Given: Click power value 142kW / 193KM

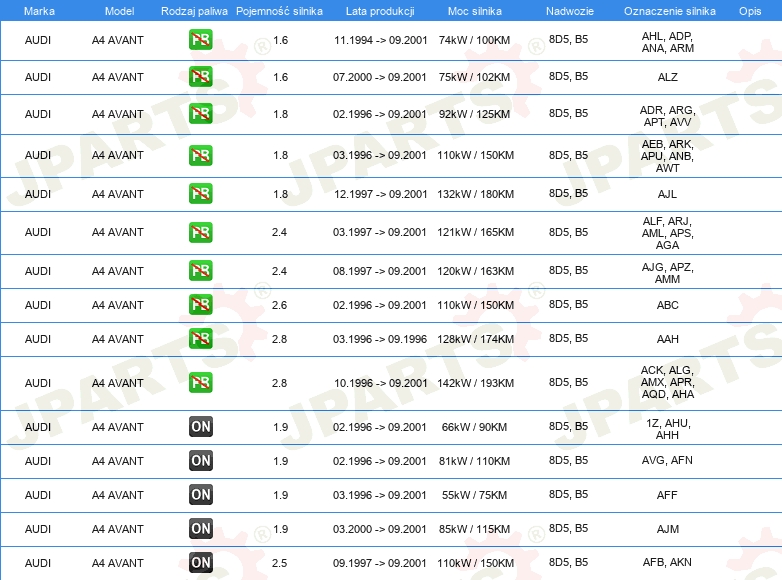Looking at the screenshot, I should (475, 383).
